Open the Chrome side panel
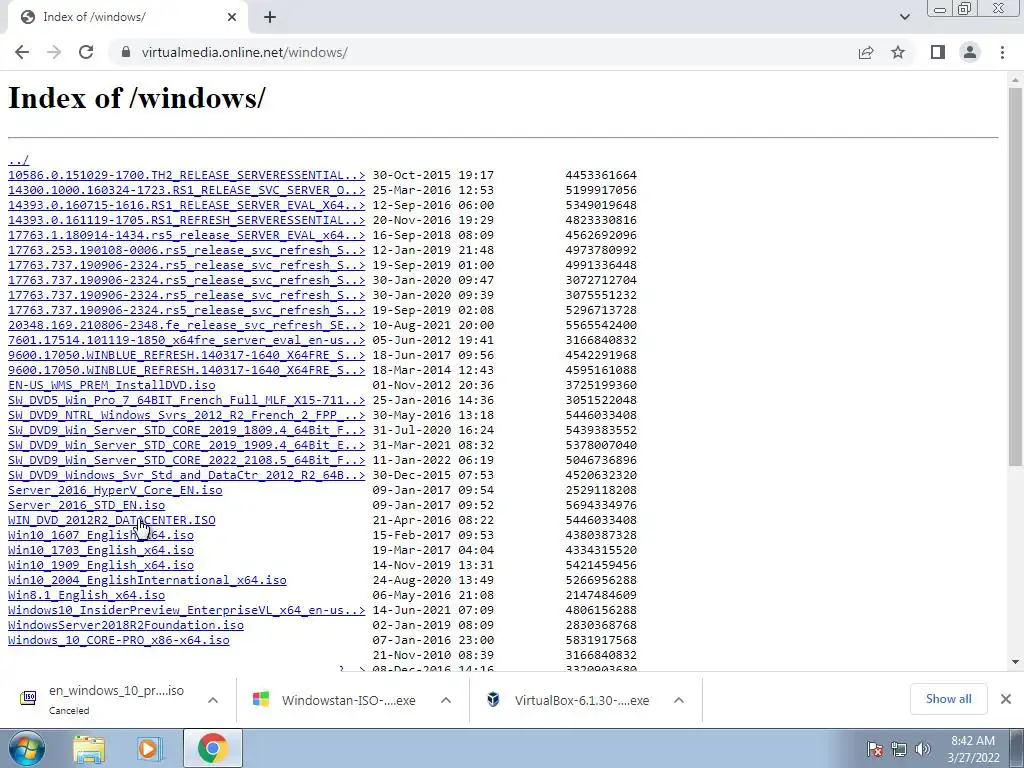 click(938, 52)
